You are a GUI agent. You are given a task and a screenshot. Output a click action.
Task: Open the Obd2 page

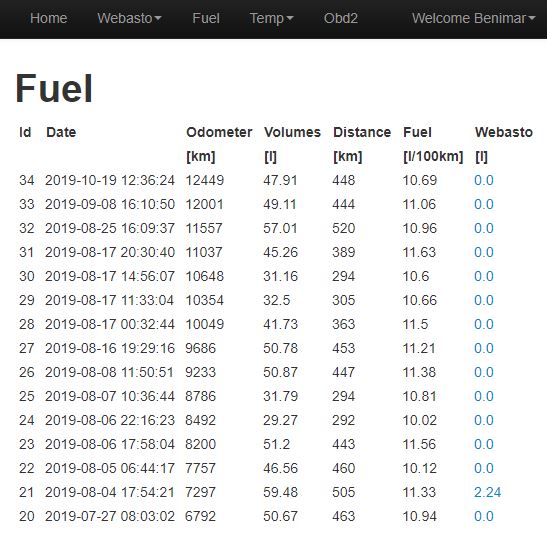click(x=340, y=18)
